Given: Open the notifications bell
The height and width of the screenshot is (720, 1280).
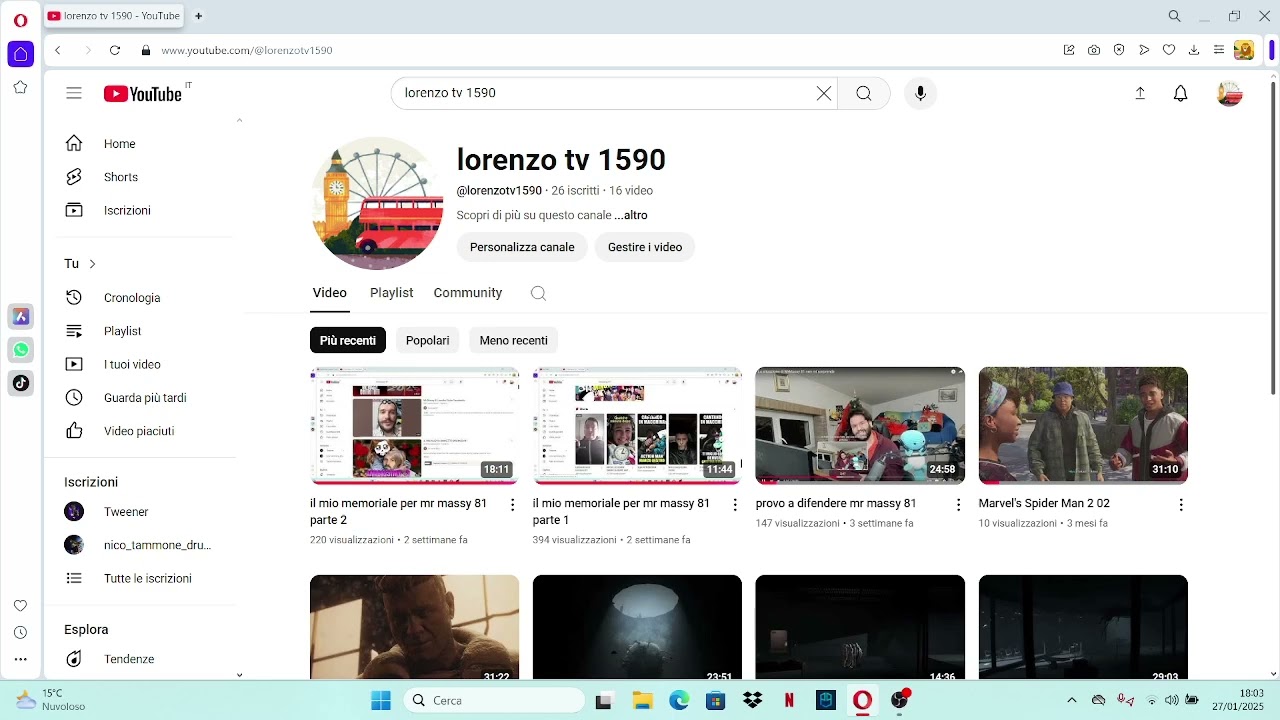Looking at the screenshot, I should (1181, 93).
